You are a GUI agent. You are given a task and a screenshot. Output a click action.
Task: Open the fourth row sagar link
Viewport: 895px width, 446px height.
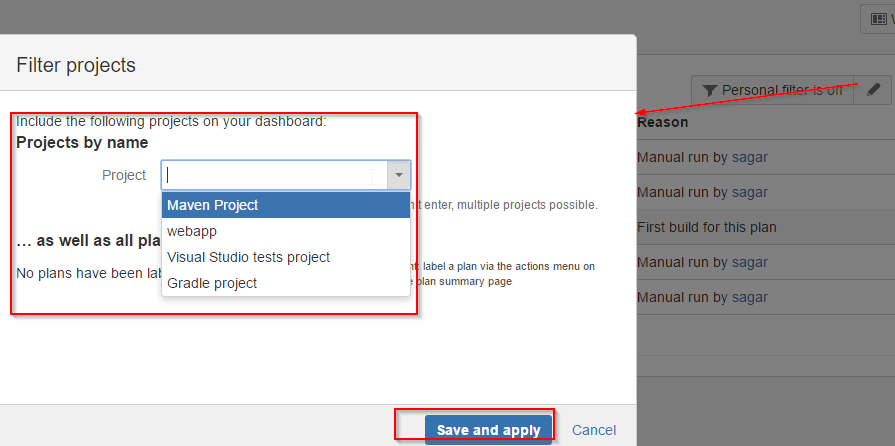tap(750, 262)
